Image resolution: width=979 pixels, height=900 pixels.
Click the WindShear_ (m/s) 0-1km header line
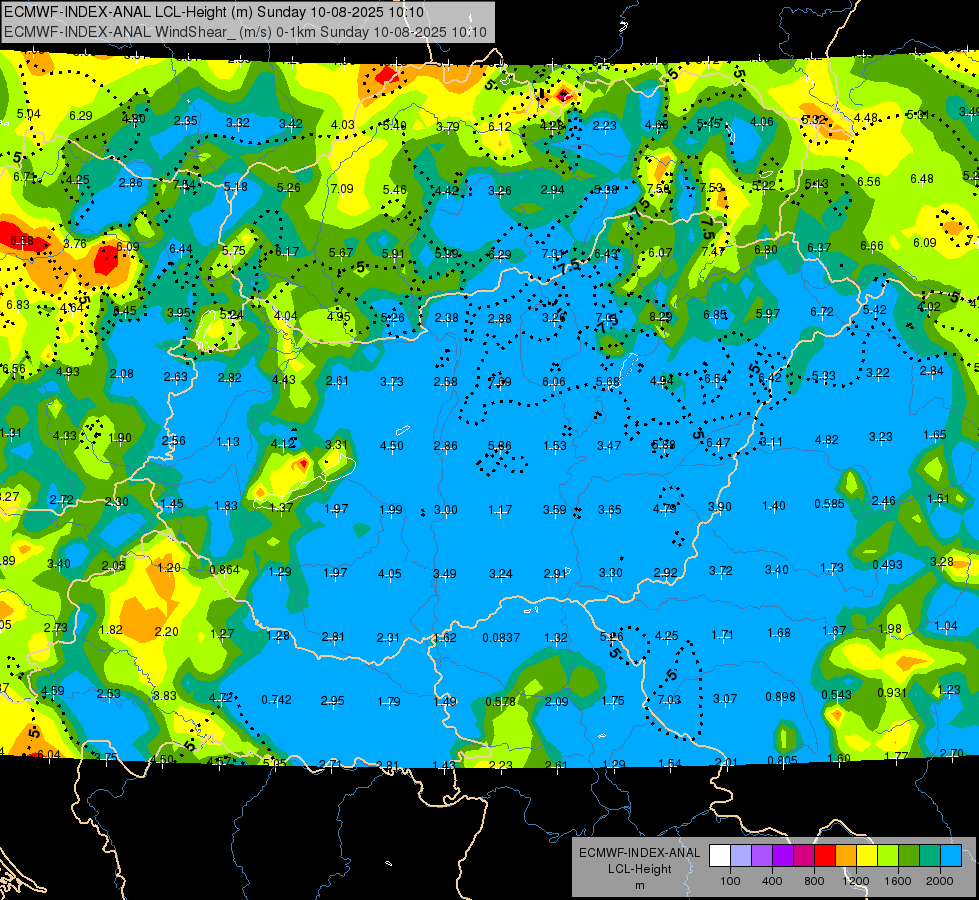click(x=245, y=32)
